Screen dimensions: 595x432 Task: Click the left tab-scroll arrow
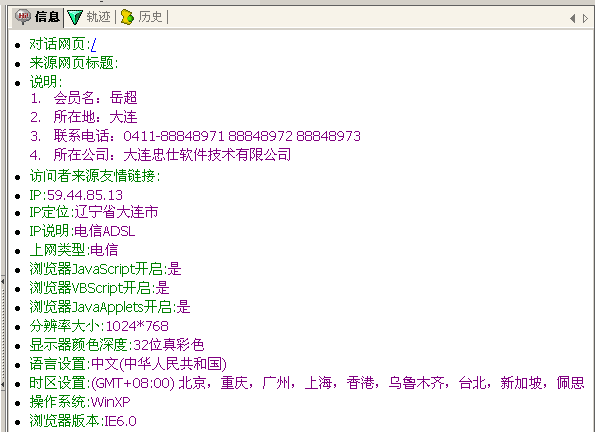pos(573,18)
